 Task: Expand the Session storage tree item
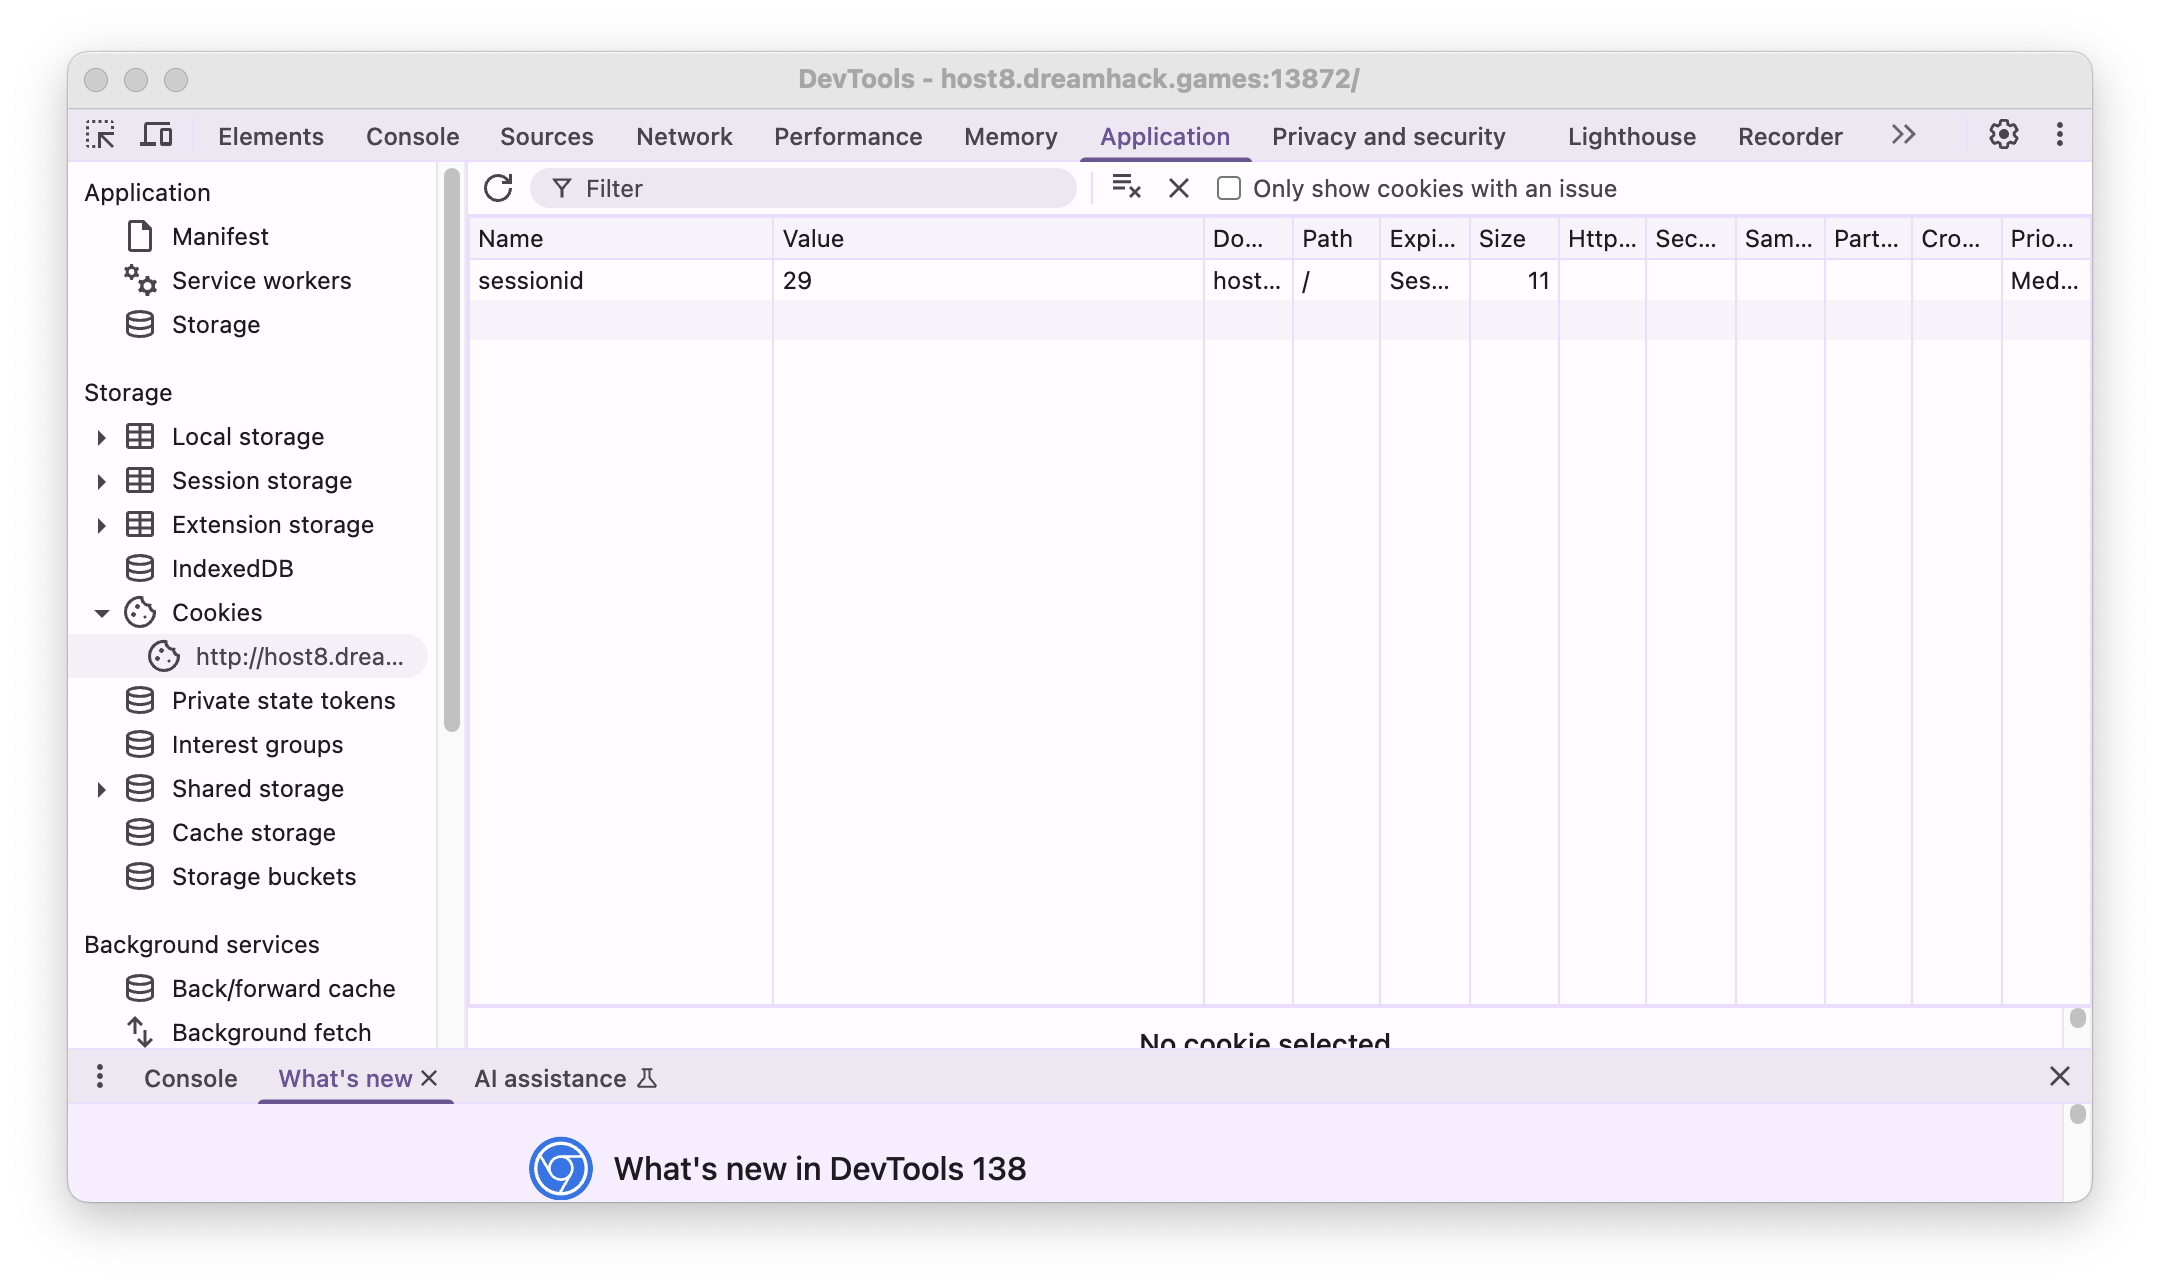(101, 481)
